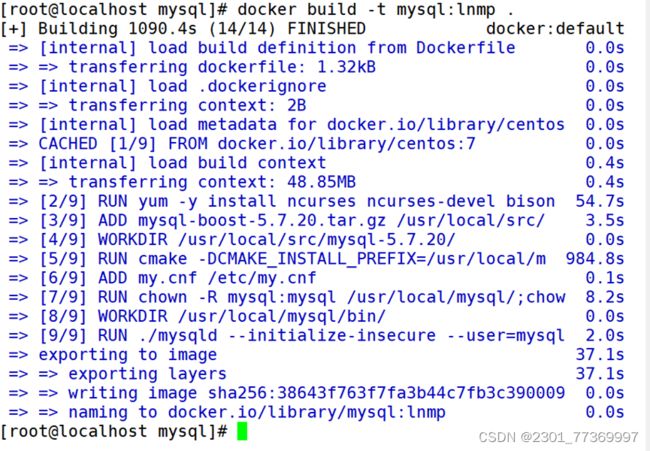Click the docker:default builder label
This screenshot has width=650, height=451.
coord(555,29)
